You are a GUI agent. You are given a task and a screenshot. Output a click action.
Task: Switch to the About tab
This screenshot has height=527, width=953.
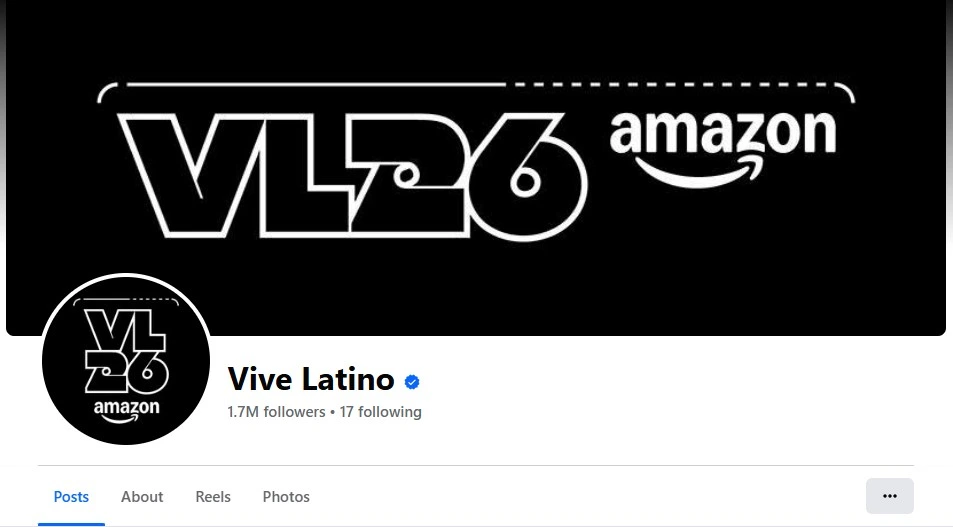pos(142,497)
